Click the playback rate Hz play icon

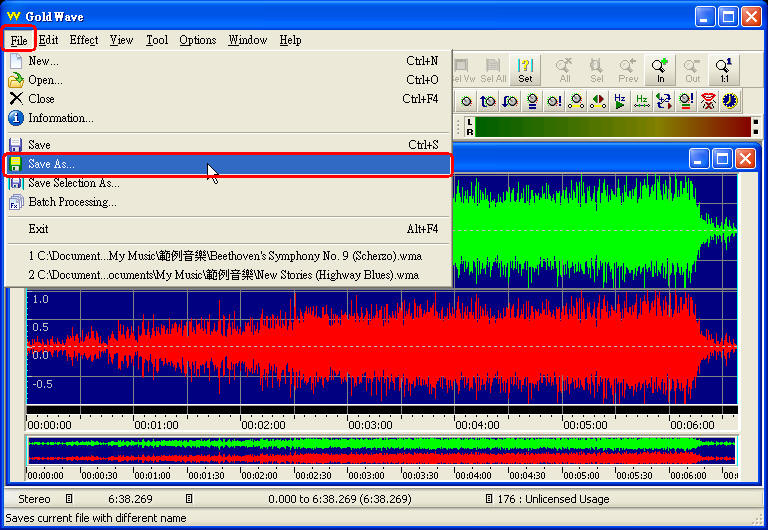620,101
